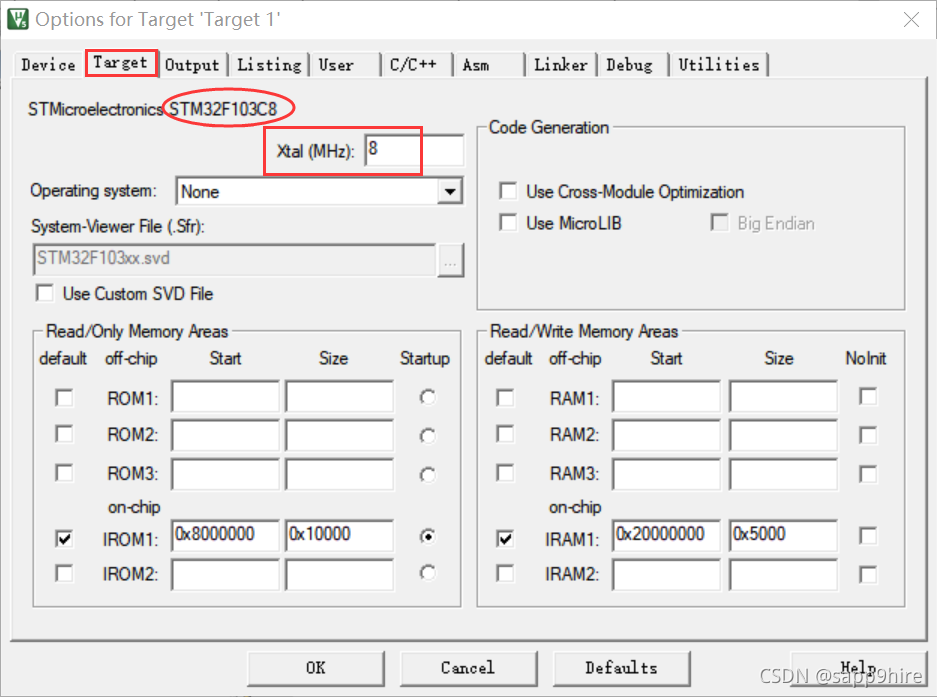The height and width of the screenshot is (697, 937).
Task: Switch to the Device tab
Action: tap(48, 65)
